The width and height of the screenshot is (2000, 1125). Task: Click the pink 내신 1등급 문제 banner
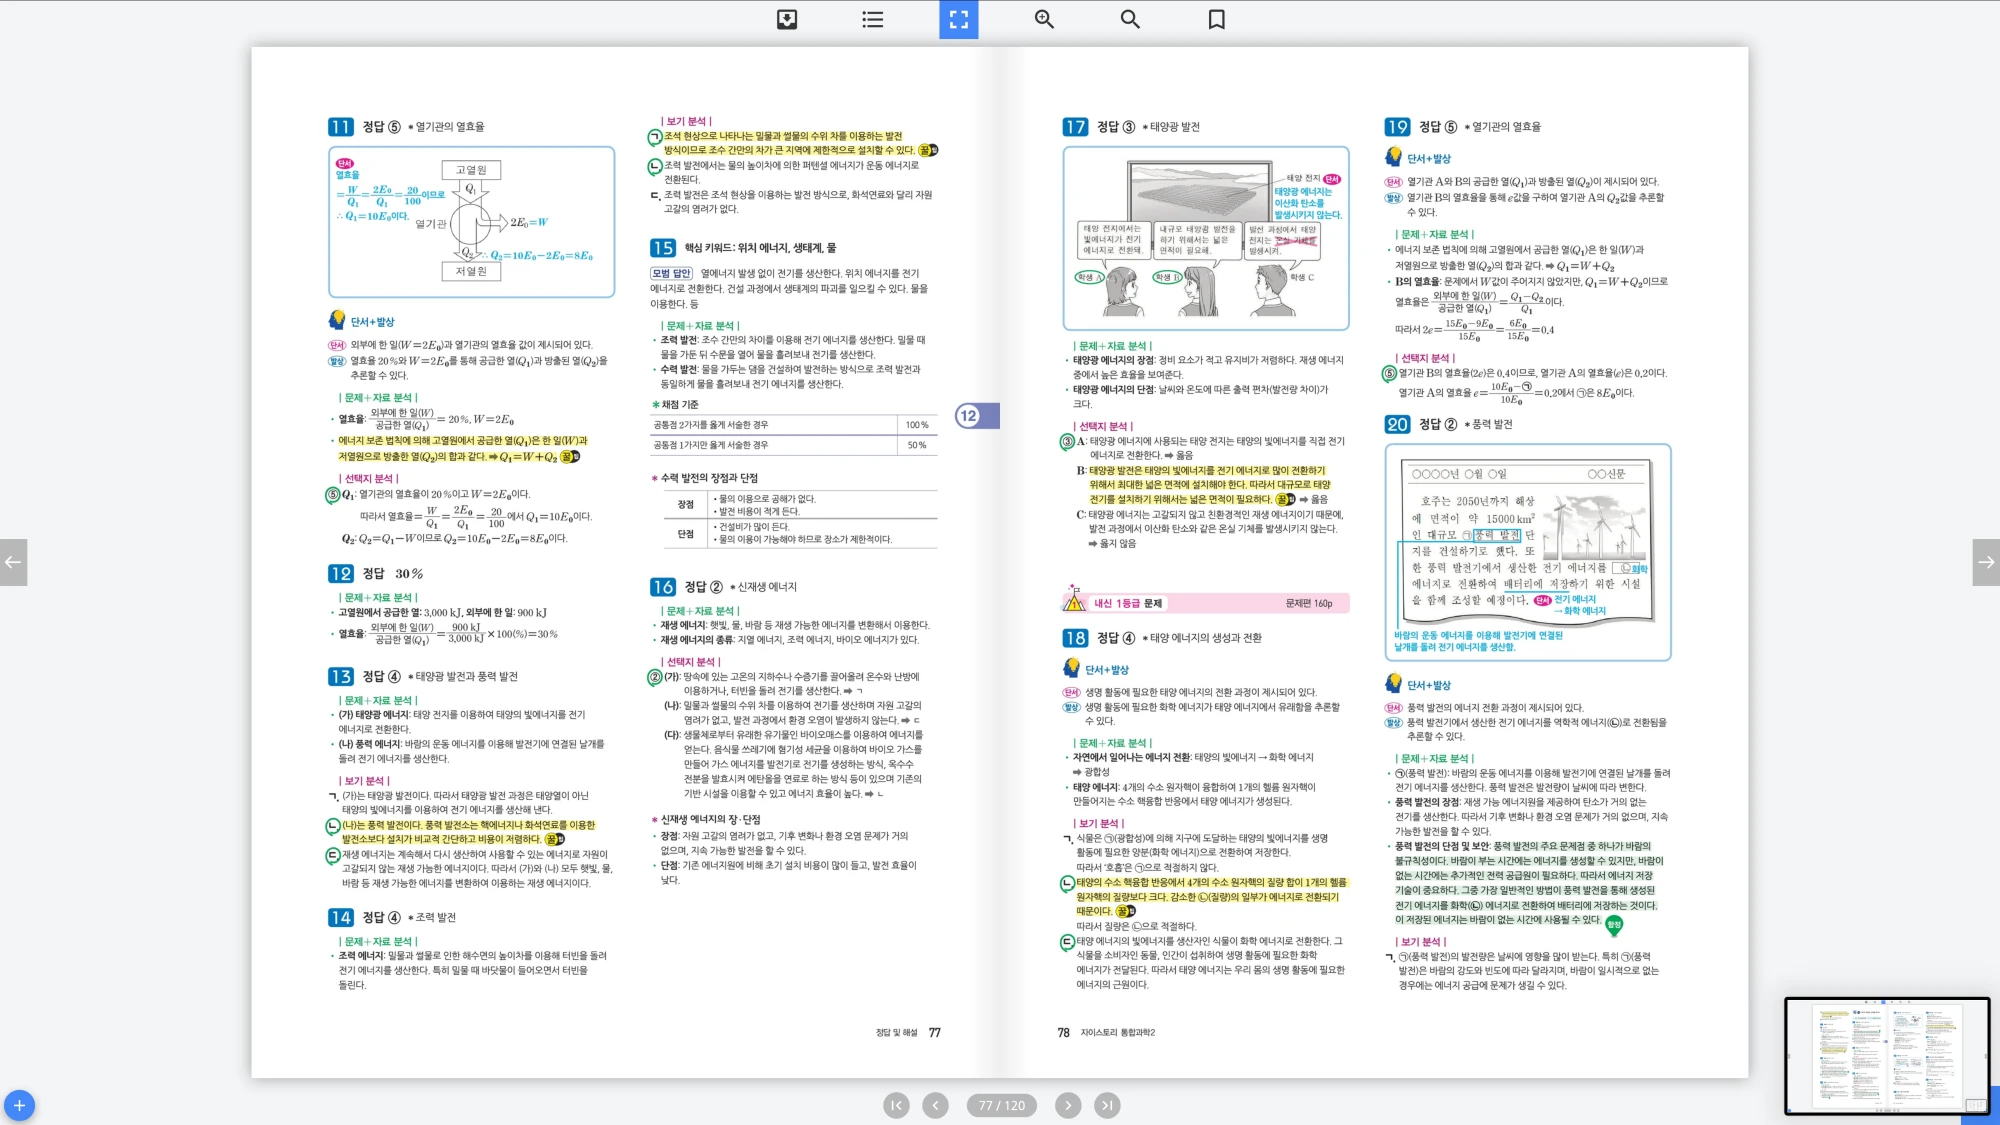tap(1205, 603)
